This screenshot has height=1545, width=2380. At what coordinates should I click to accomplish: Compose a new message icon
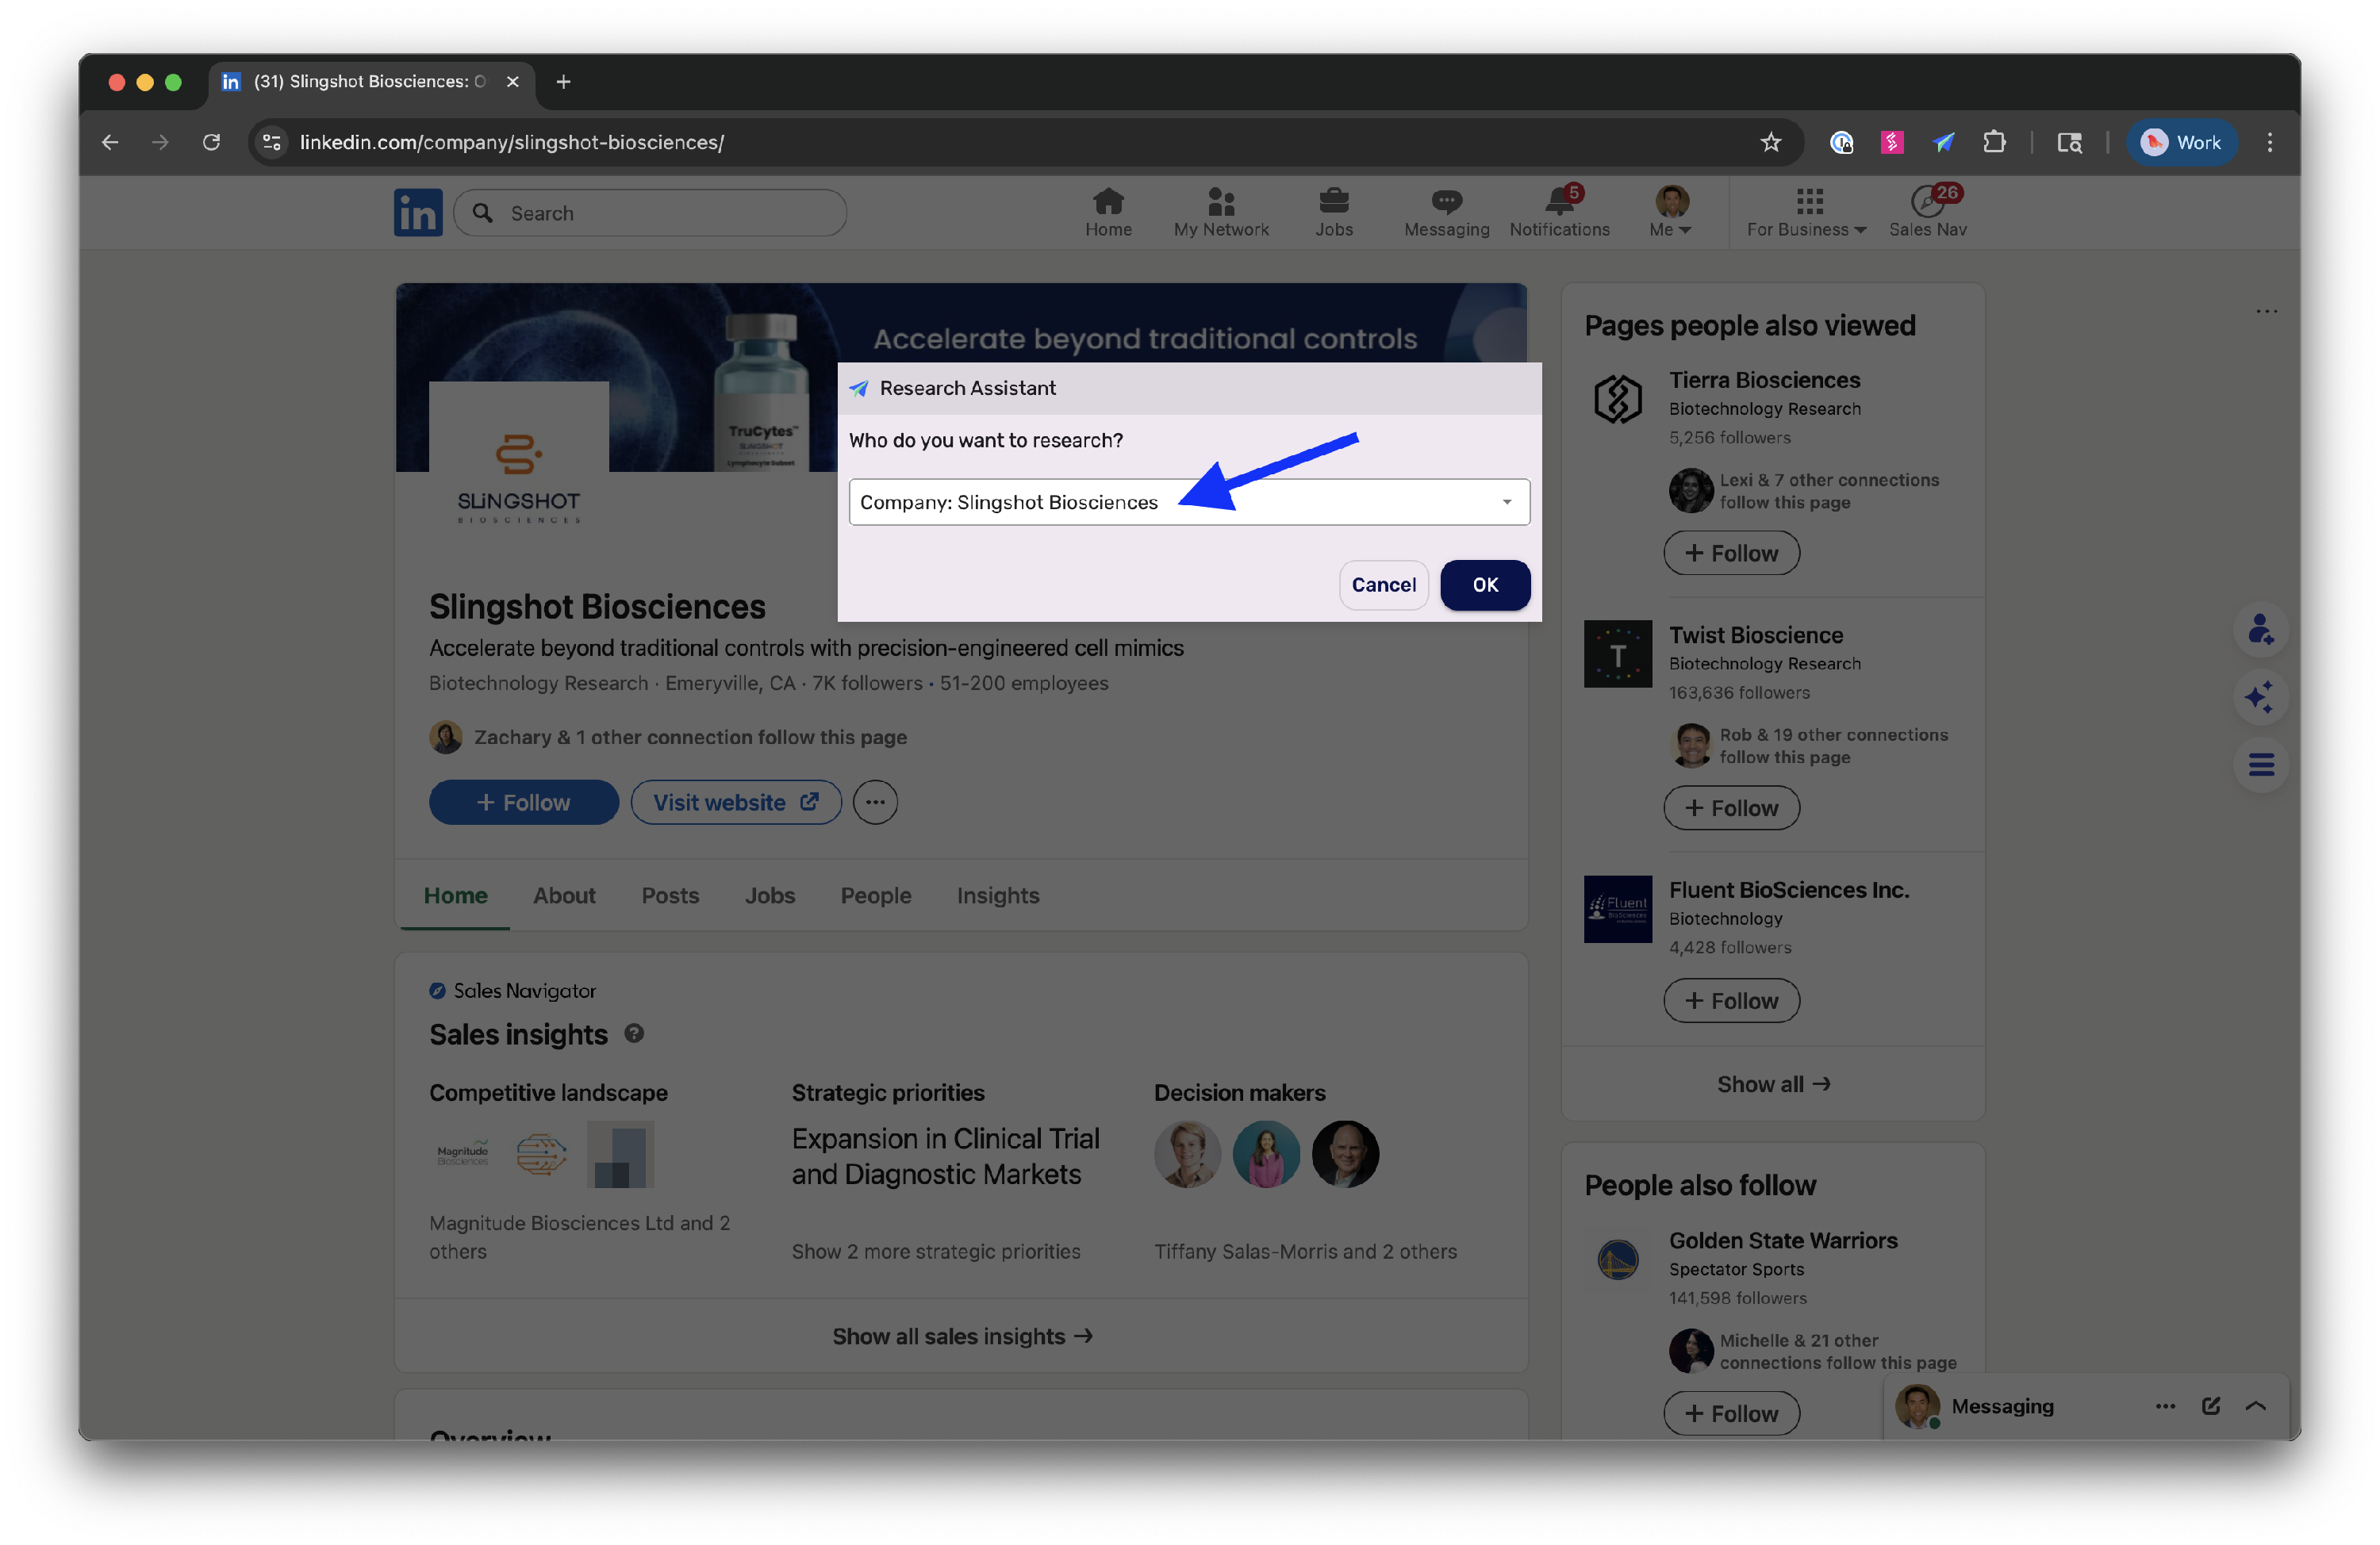2210,1405
